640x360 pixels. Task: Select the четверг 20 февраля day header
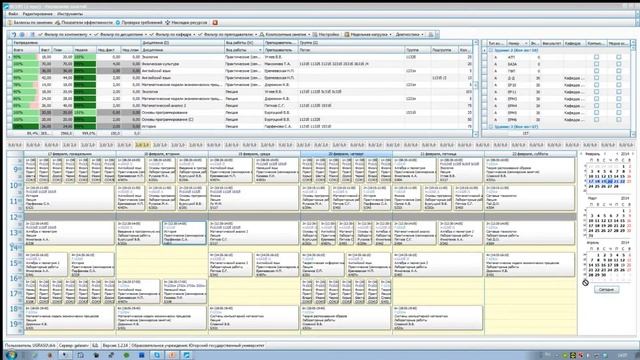click(346, 154)
